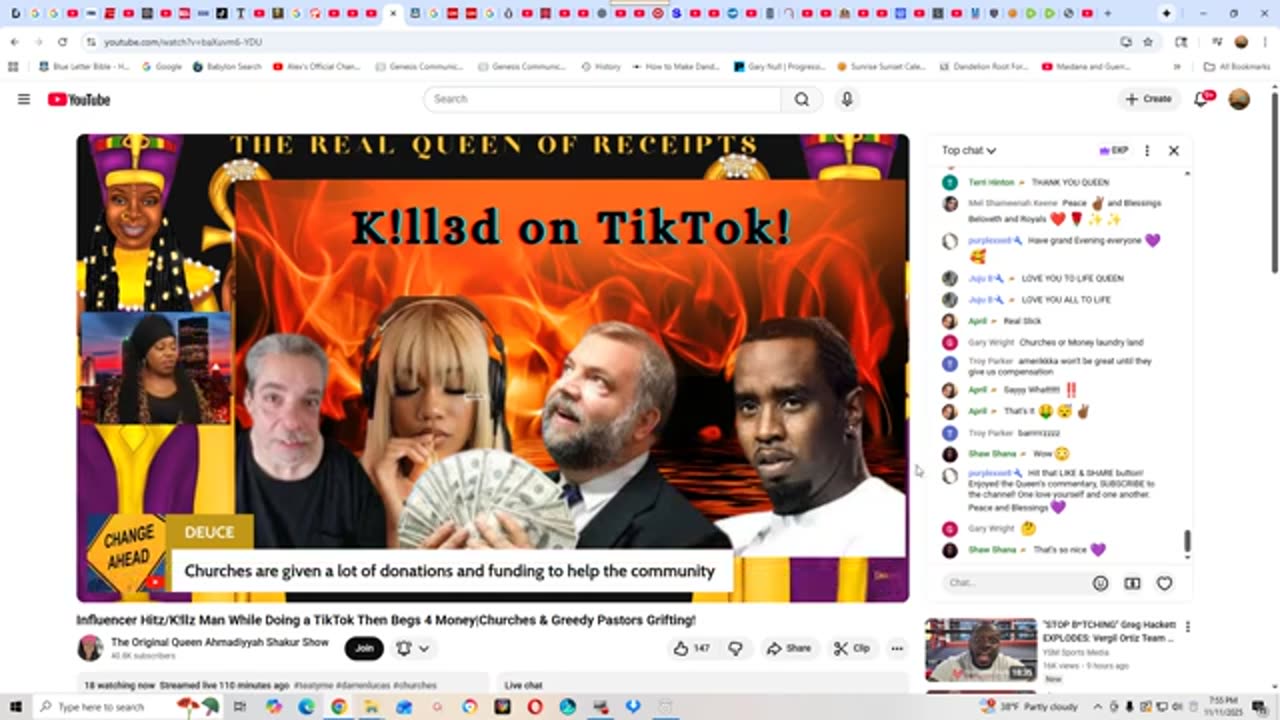Open the channel avatar under the video
The image size is (1280, 720).
tap(90, 648)
